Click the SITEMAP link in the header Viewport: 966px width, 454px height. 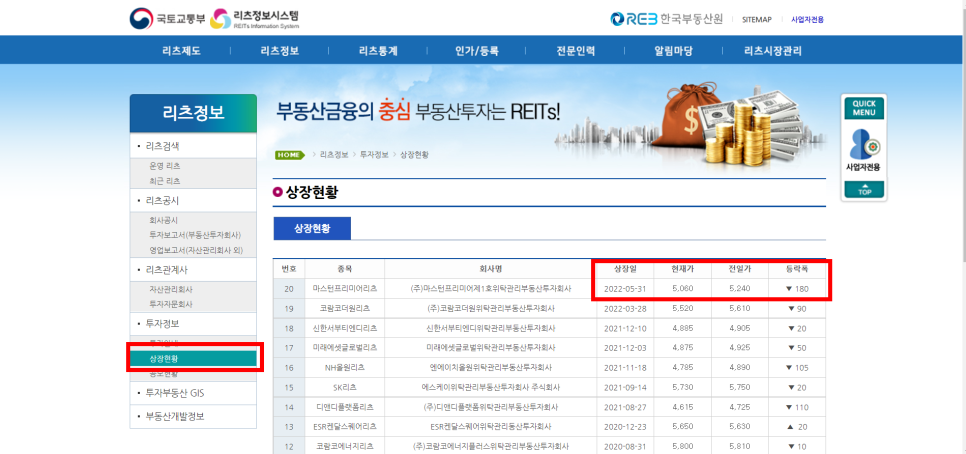pyautogui.click(x=756, y=19)
